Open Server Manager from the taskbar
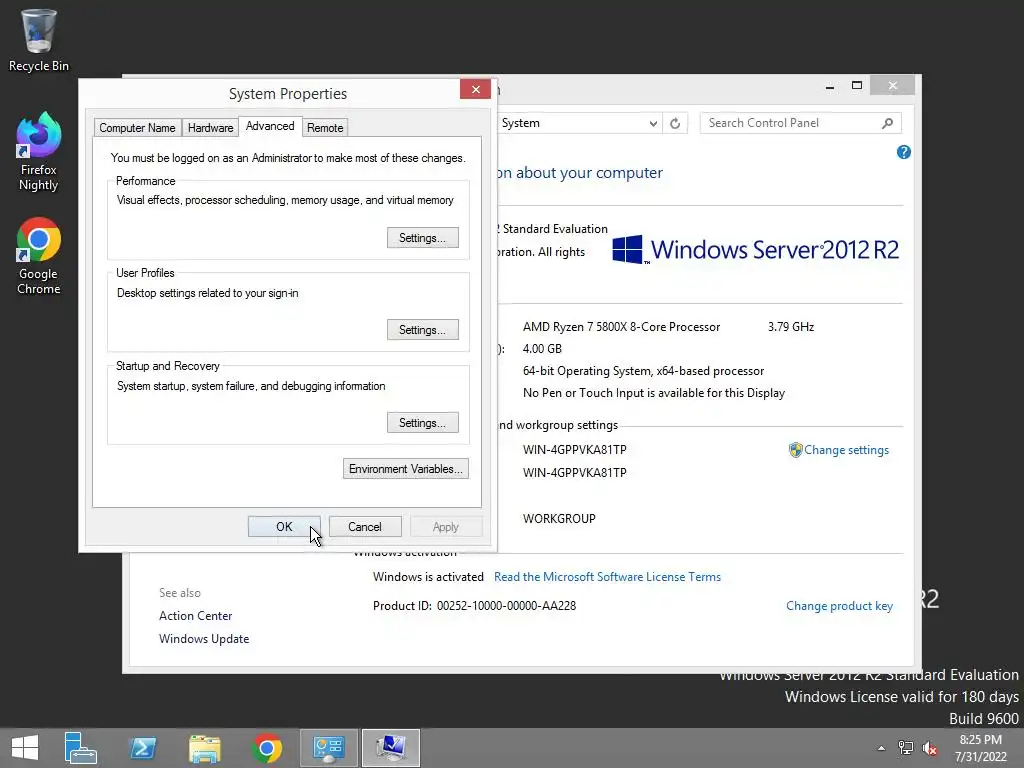Screen dimensions: 1024x768 click(x=80, y=748)
